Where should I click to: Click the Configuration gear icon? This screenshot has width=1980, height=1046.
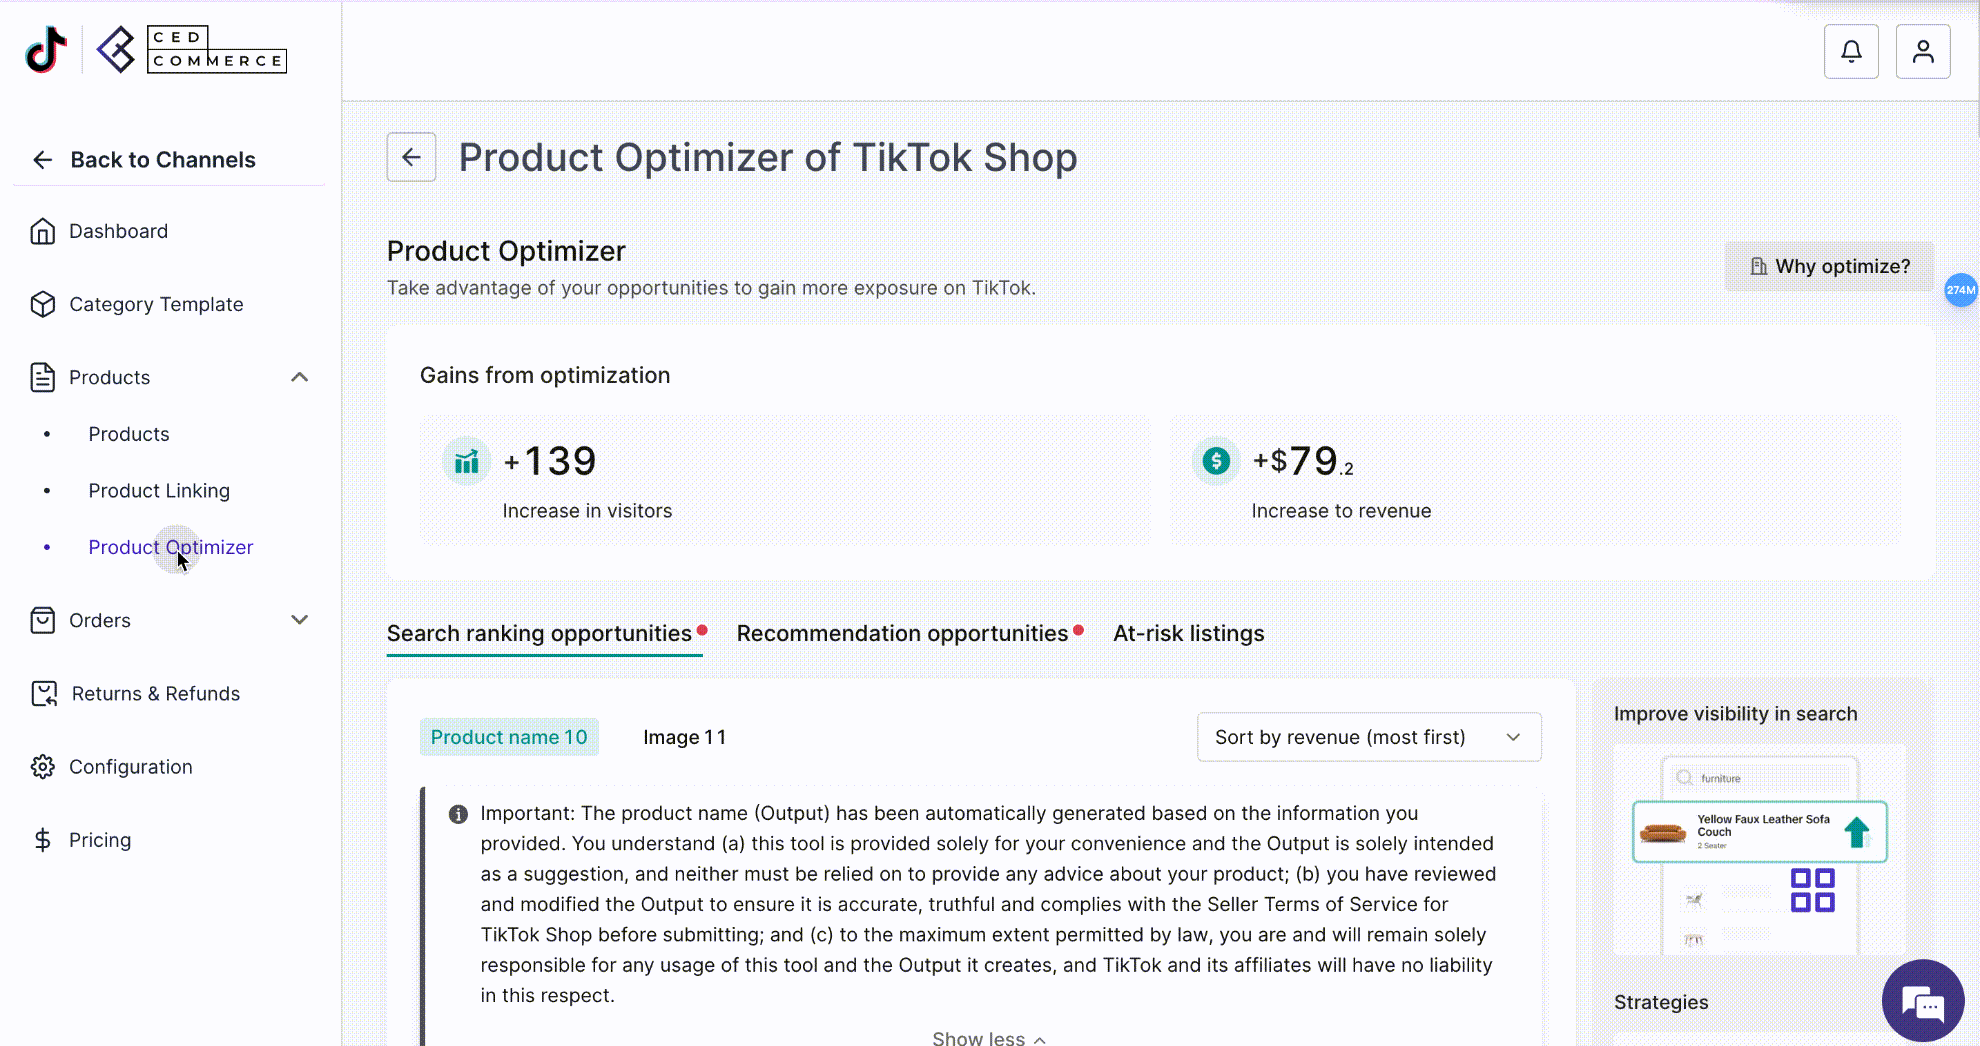point(42,767)
